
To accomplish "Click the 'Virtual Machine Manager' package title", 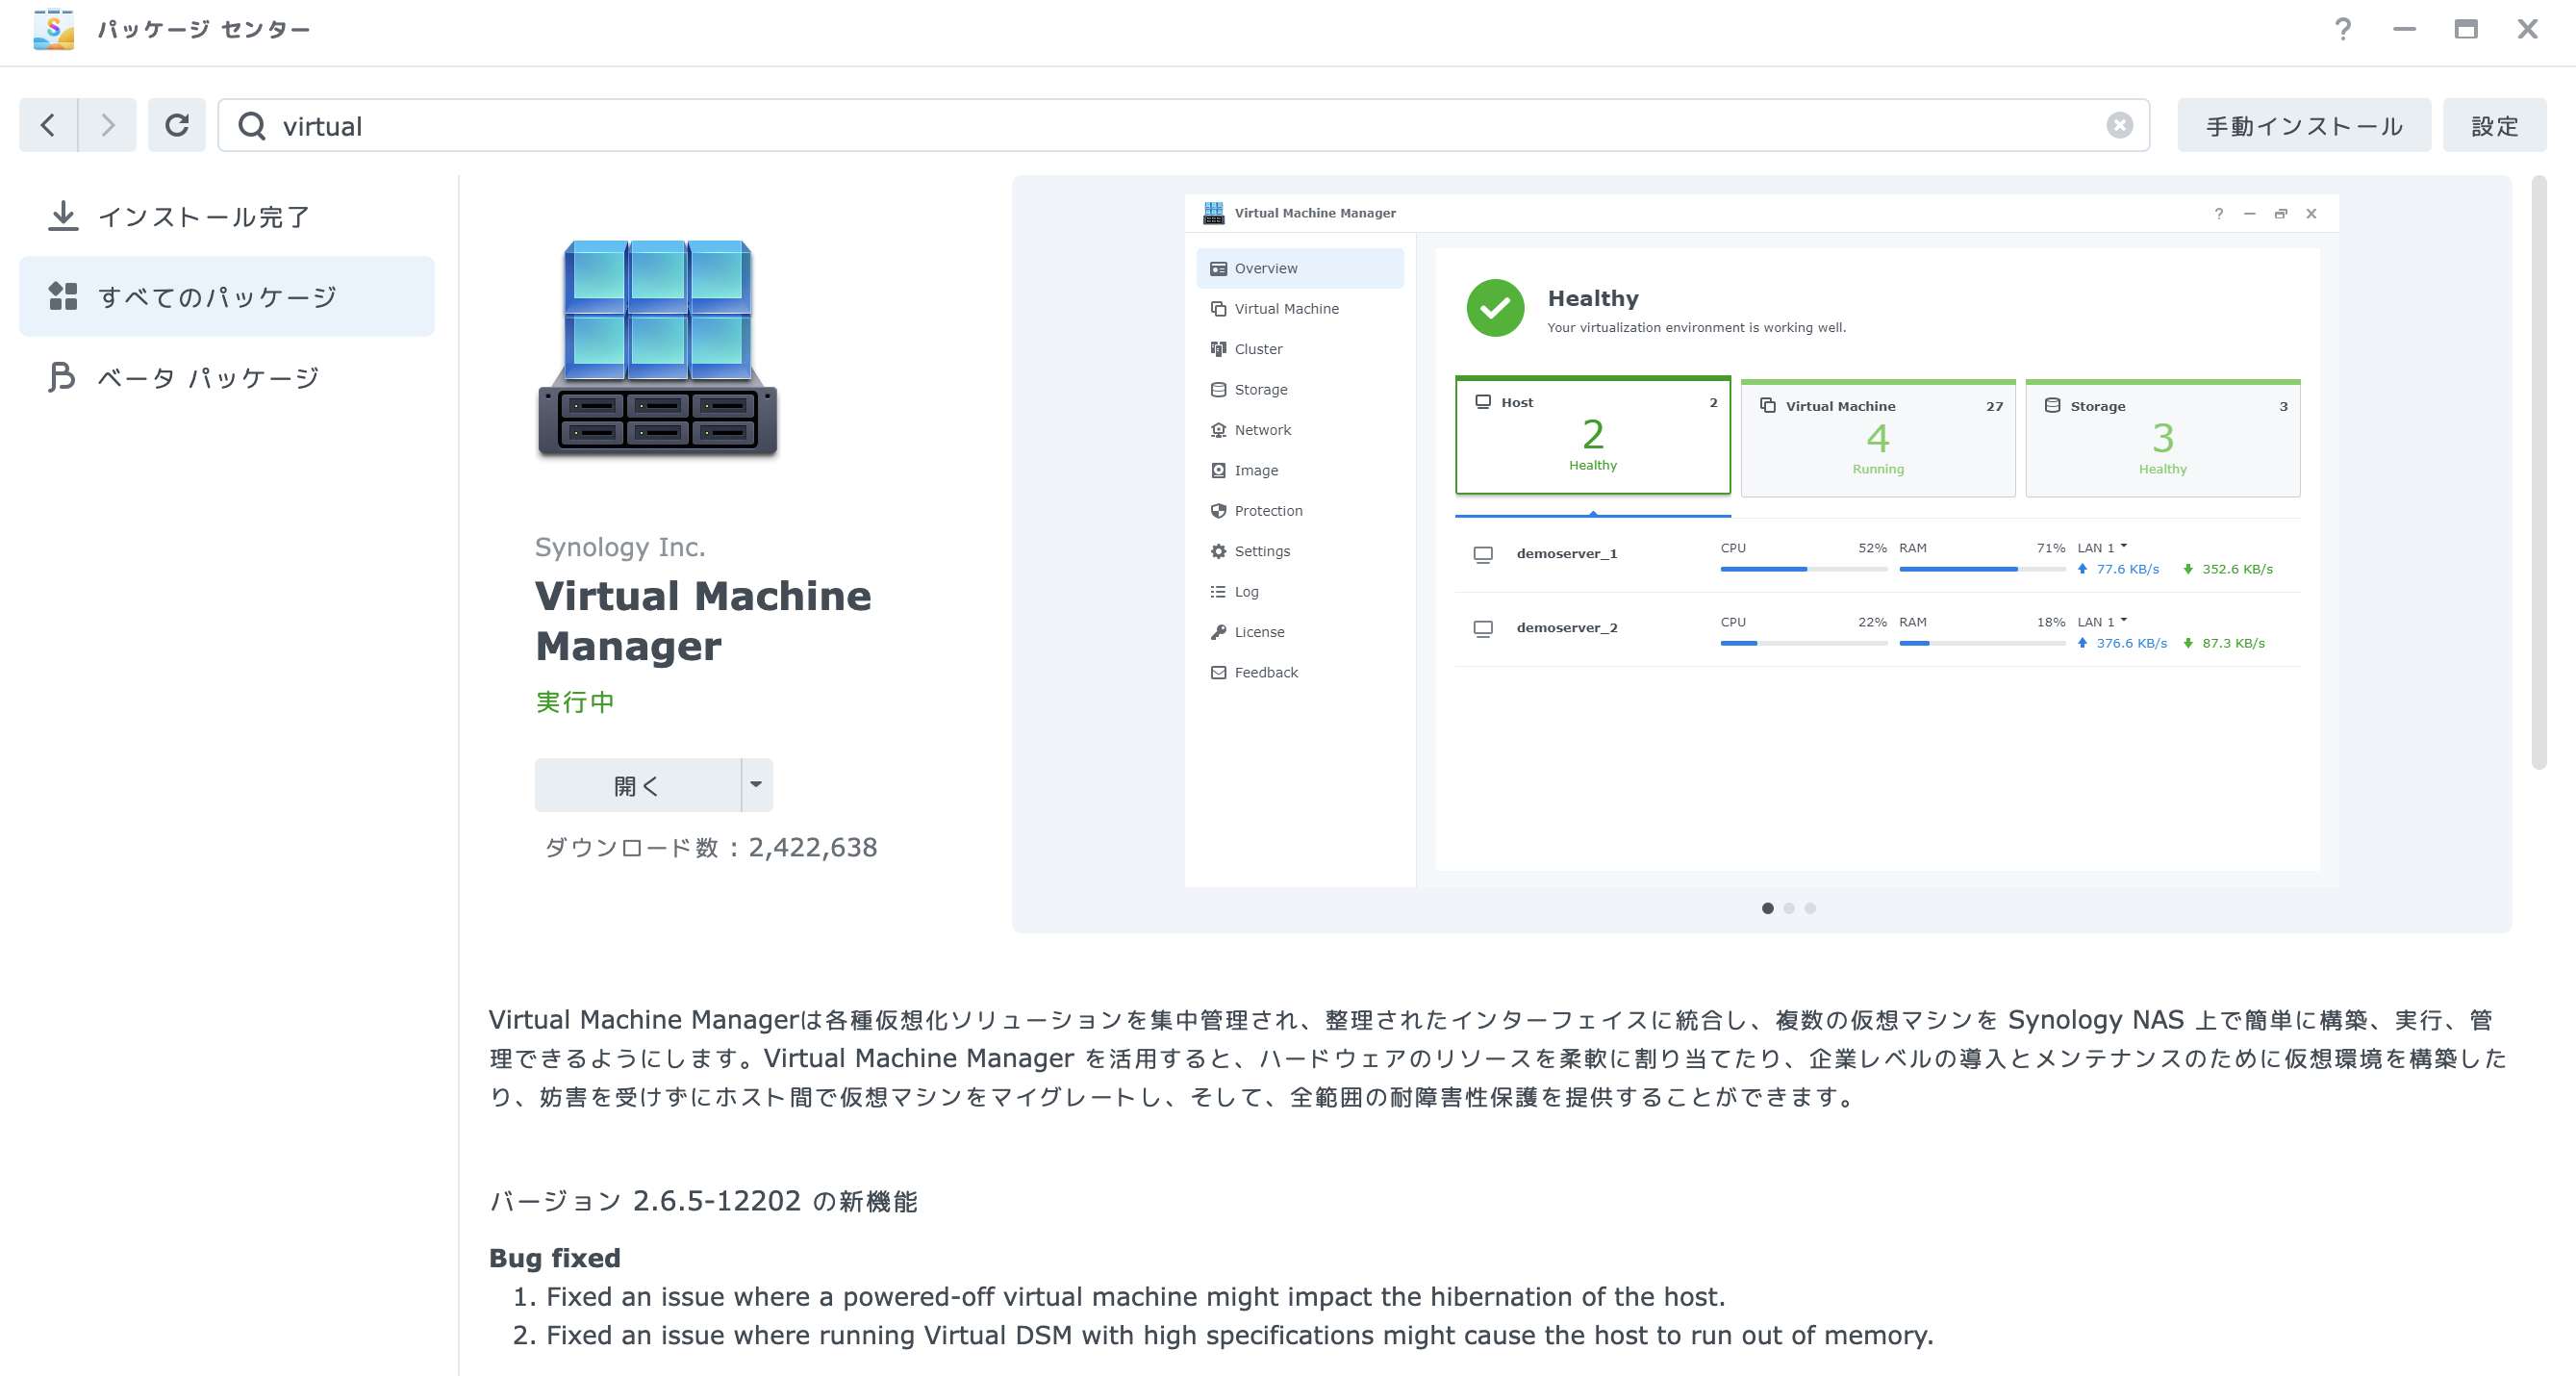I will coord(703,621).
